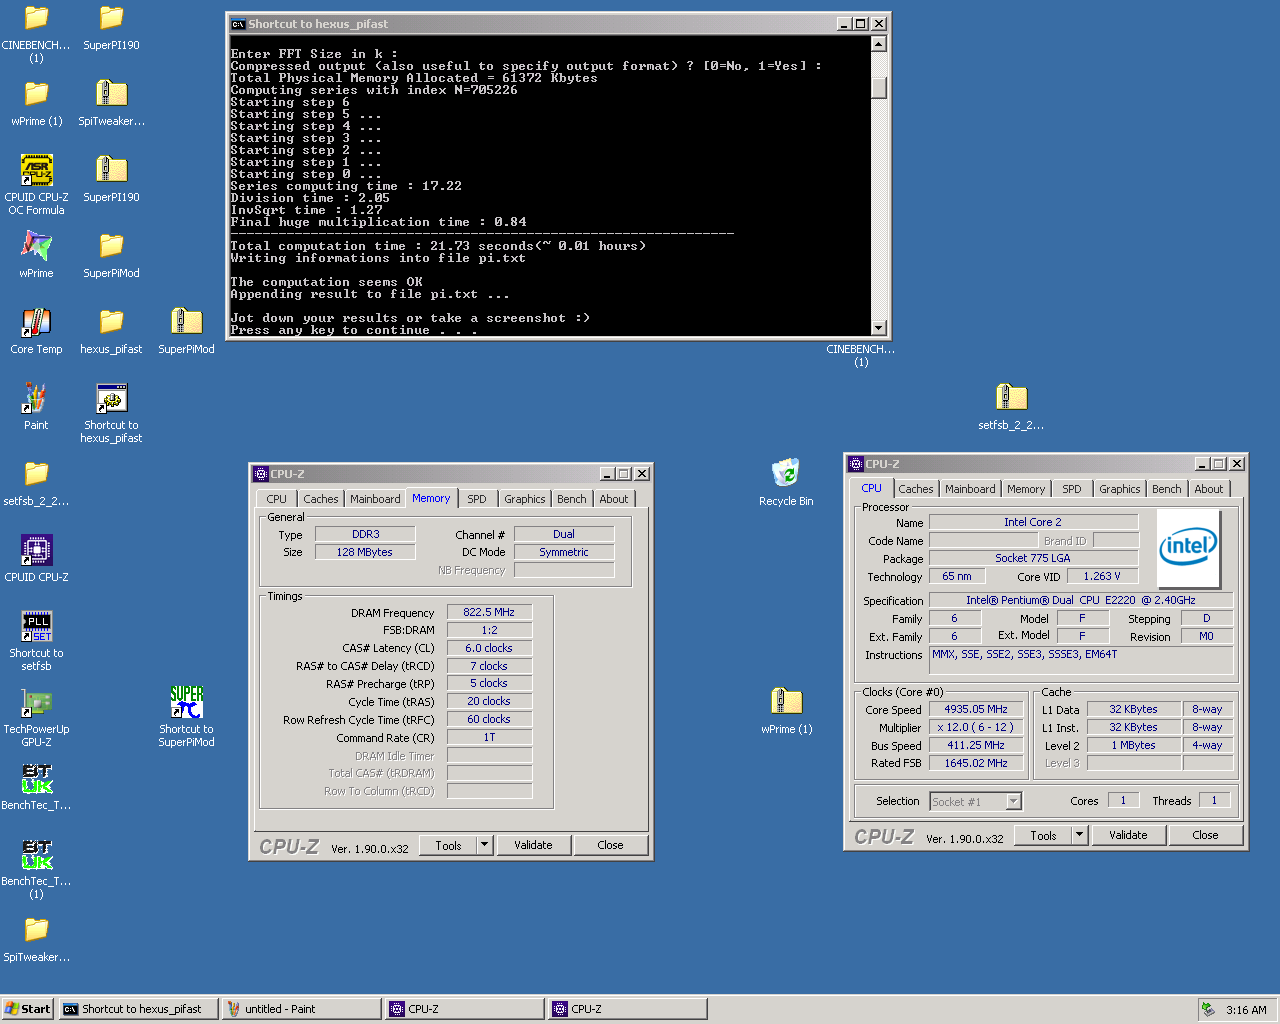The width and height of the screenshot is (1280, 1024).
Task: Click console scrollbar up arrow
Action: tap(878, 44)
